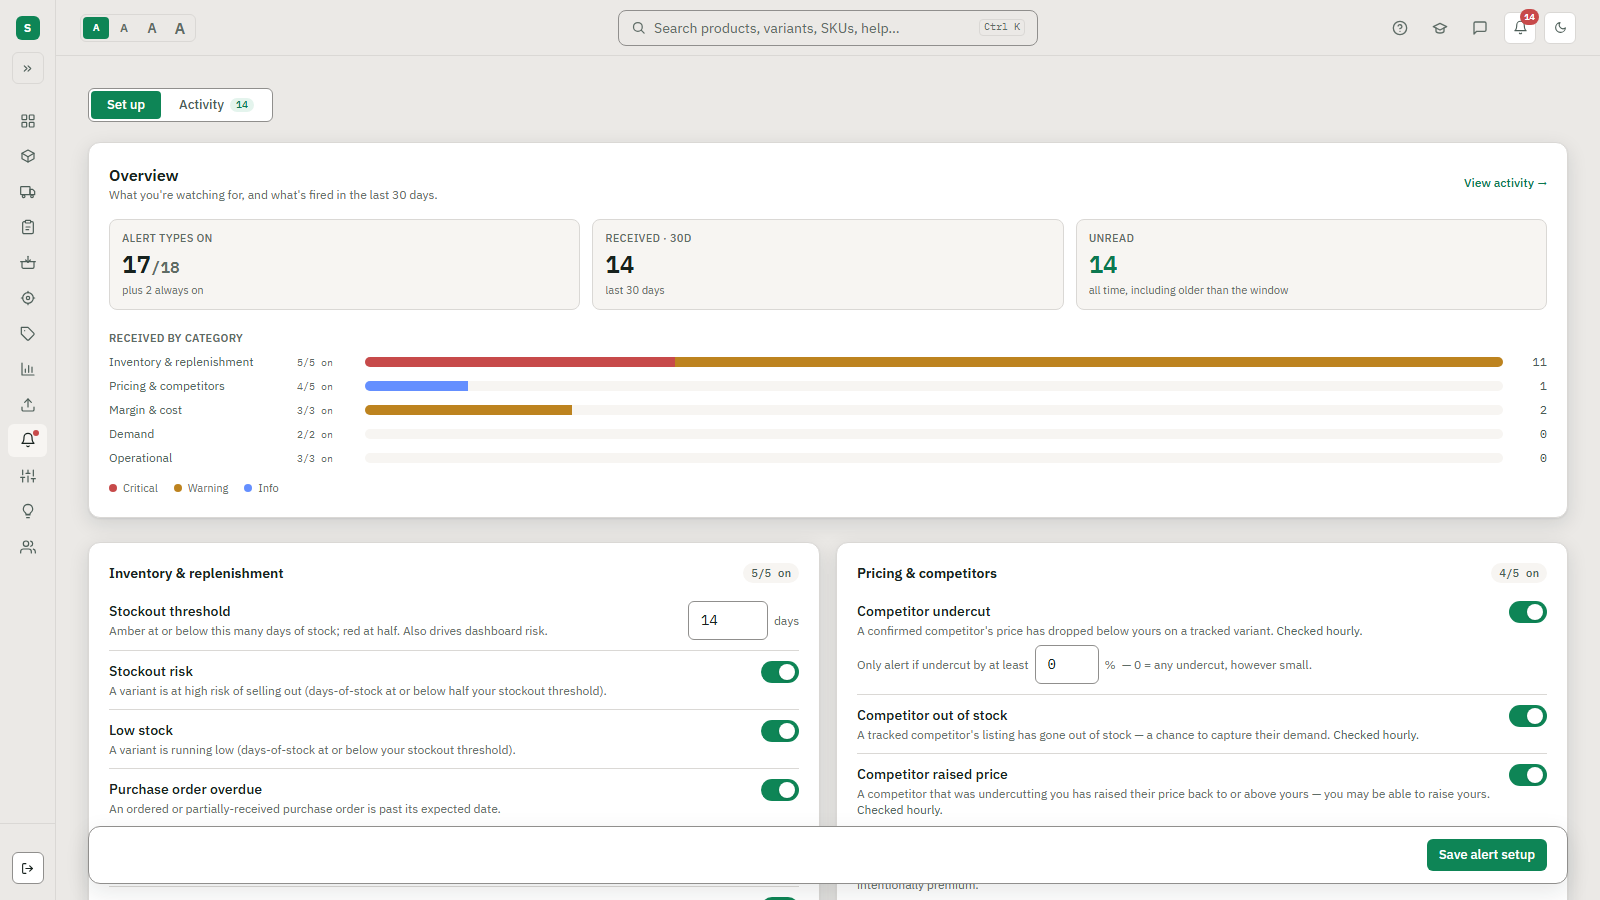Click the Overview heading
This screenshot has width=1600, height=900.
pyautogui.click(x=144, y=176)
